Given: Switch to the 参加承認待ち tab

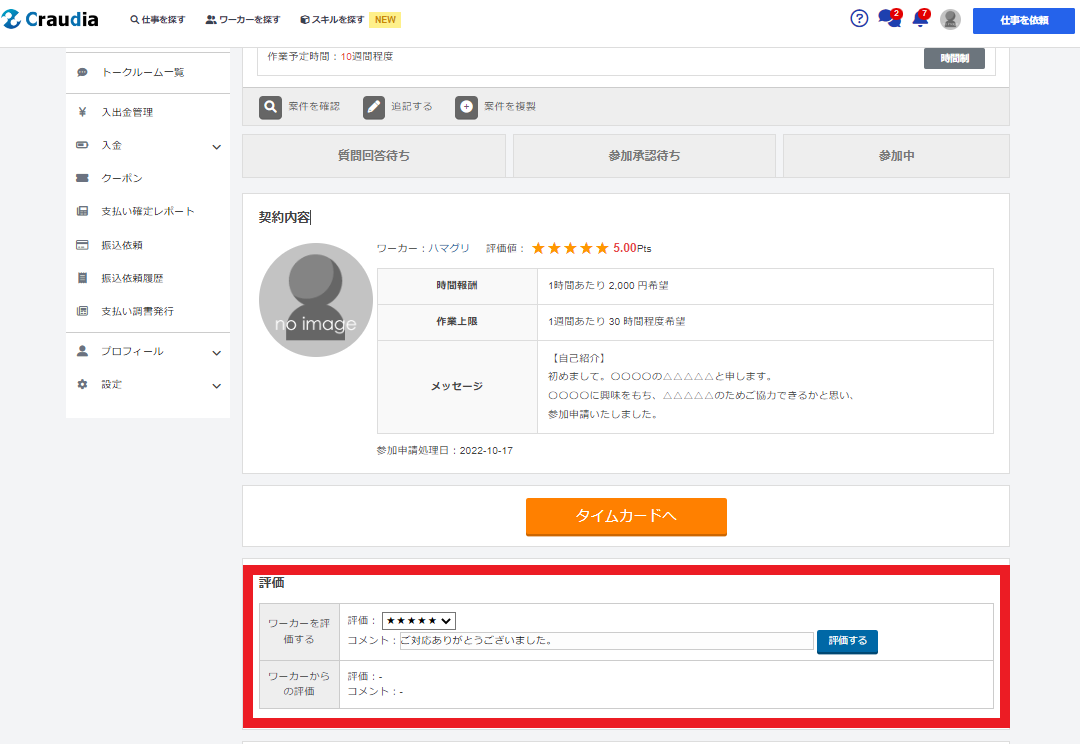Looking at the screenshot, I should click(644, 156).
